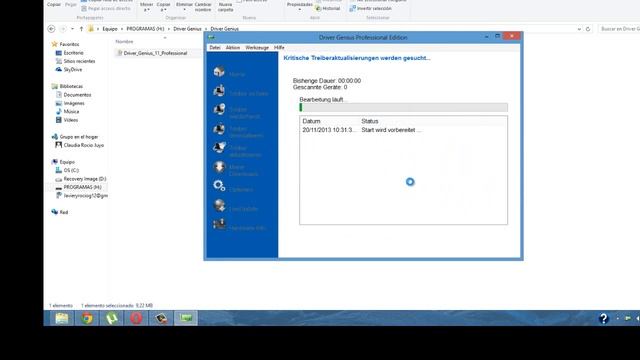Open the Documentos library
Viewport: 640px width, 360px height.
click(x=73, y=95)
